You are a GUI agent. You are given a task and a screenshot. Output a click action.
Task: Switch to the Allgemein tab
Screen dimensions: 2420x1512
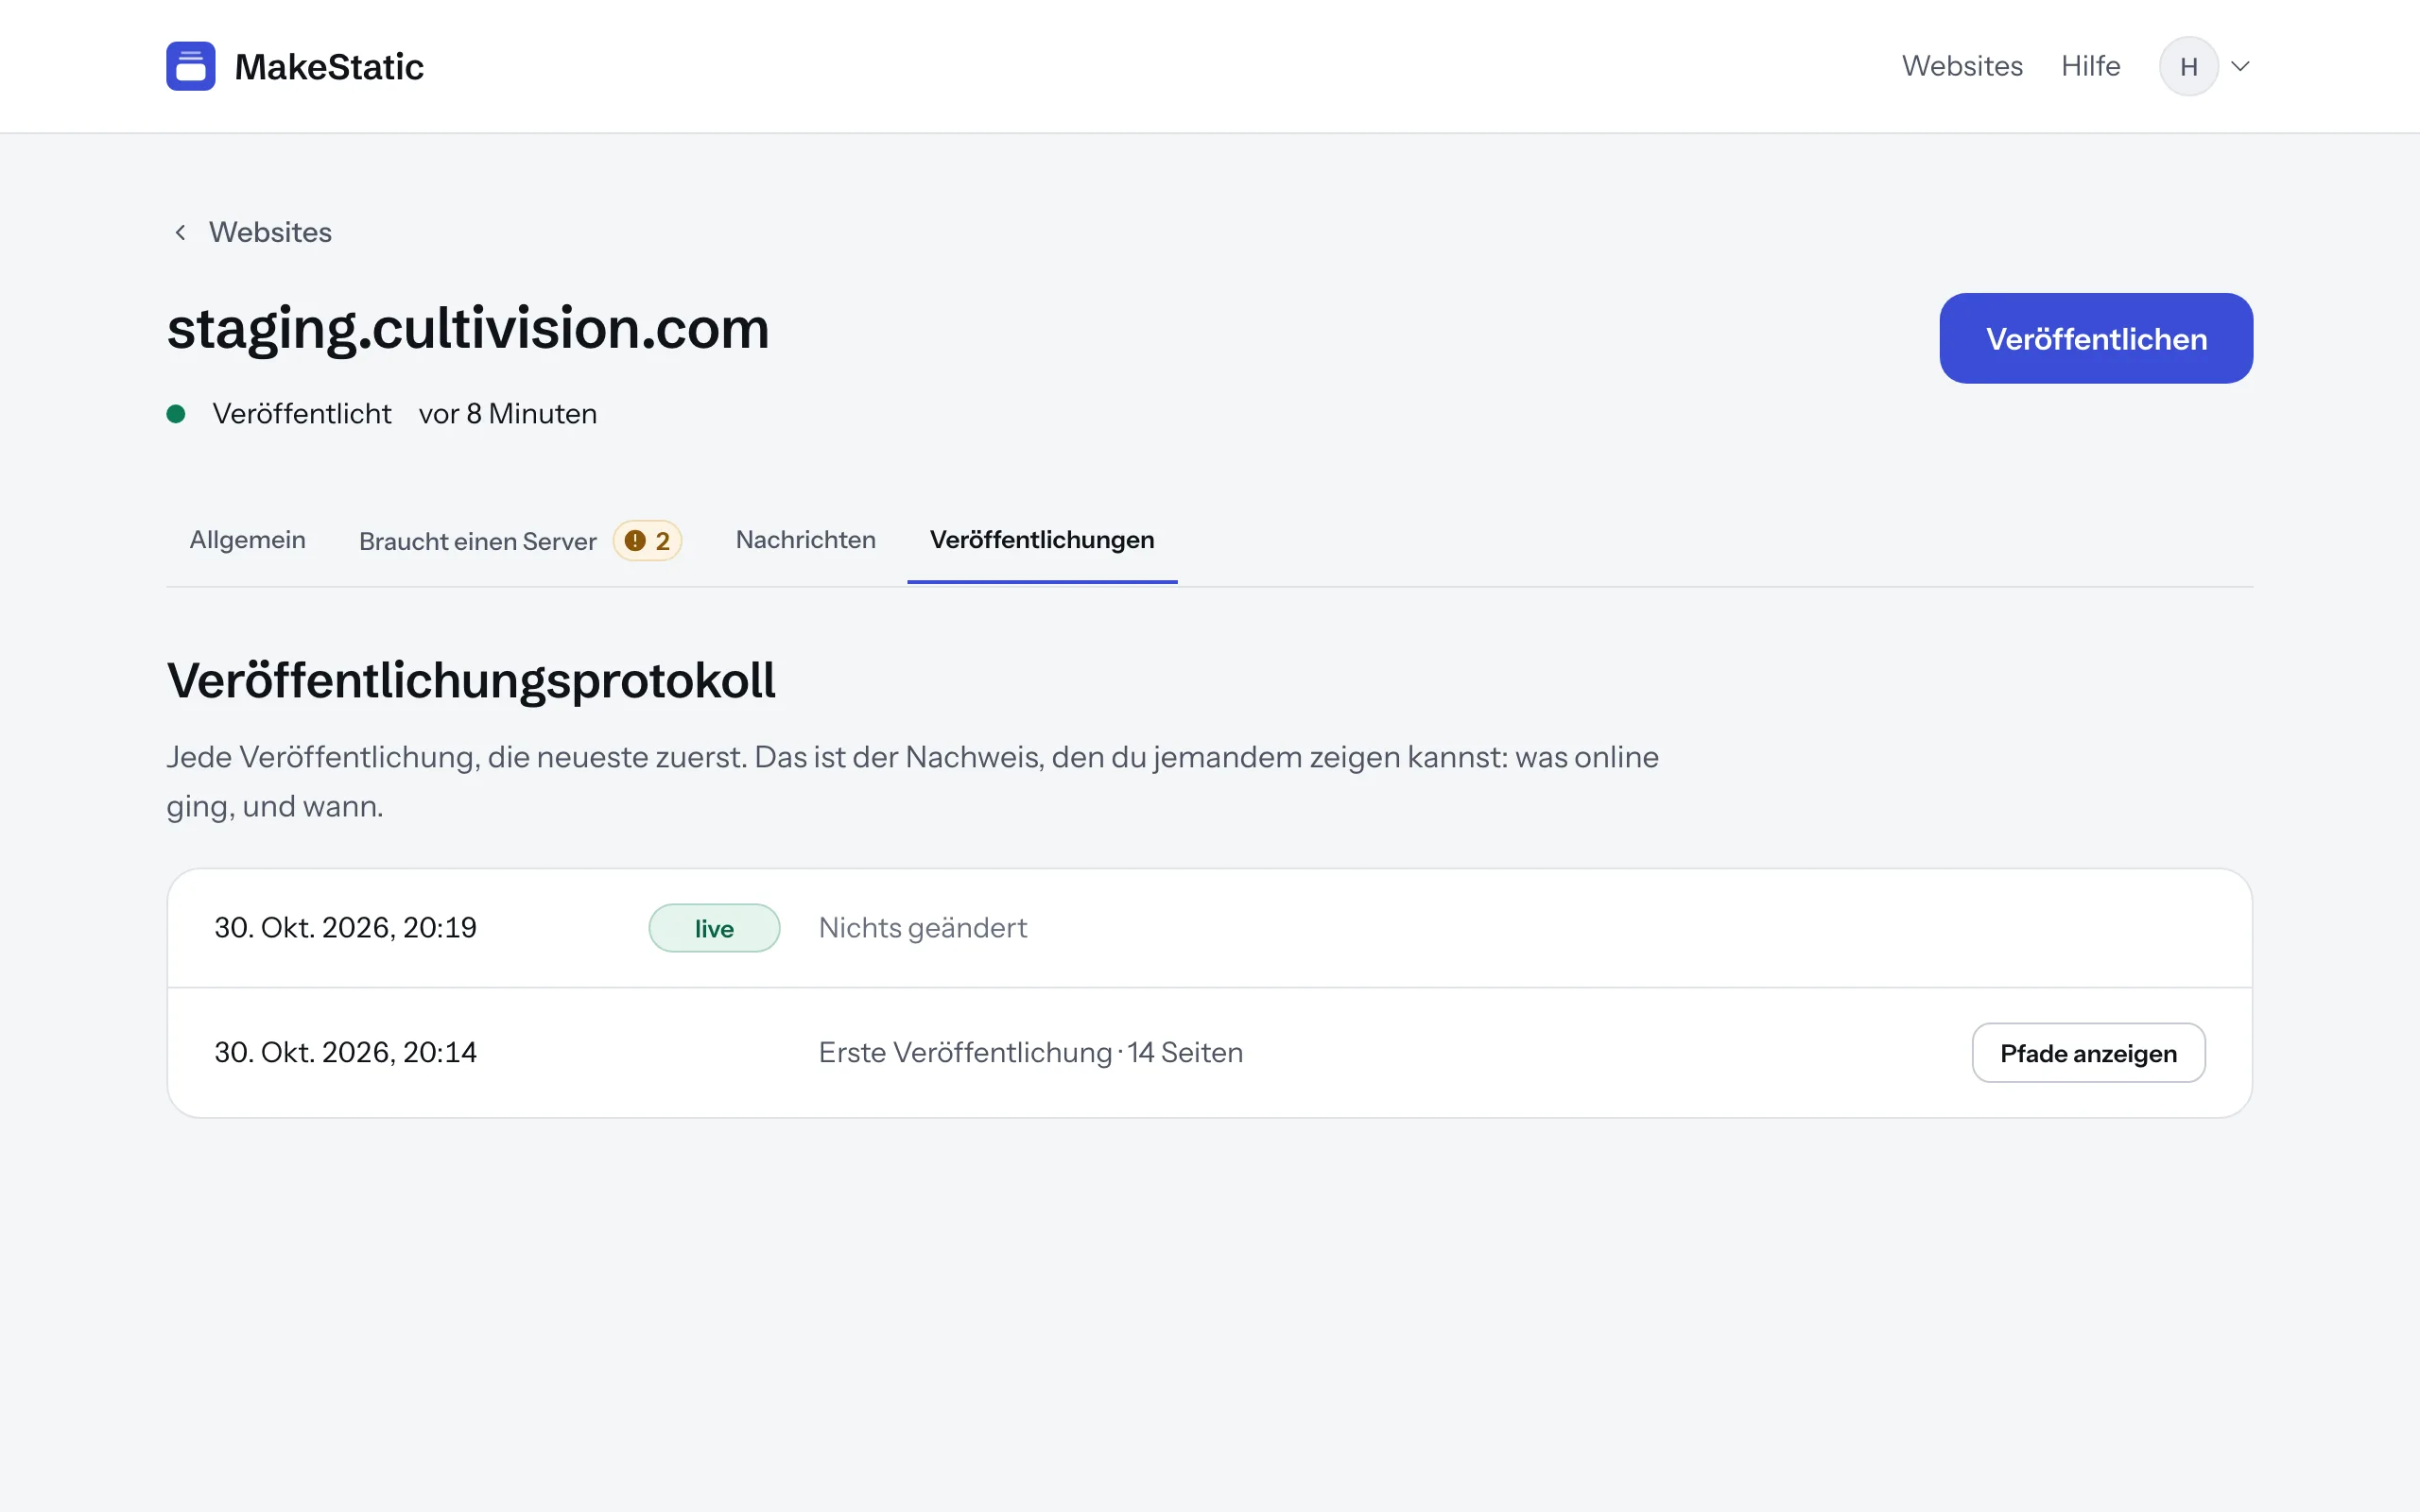pos(247,540)
